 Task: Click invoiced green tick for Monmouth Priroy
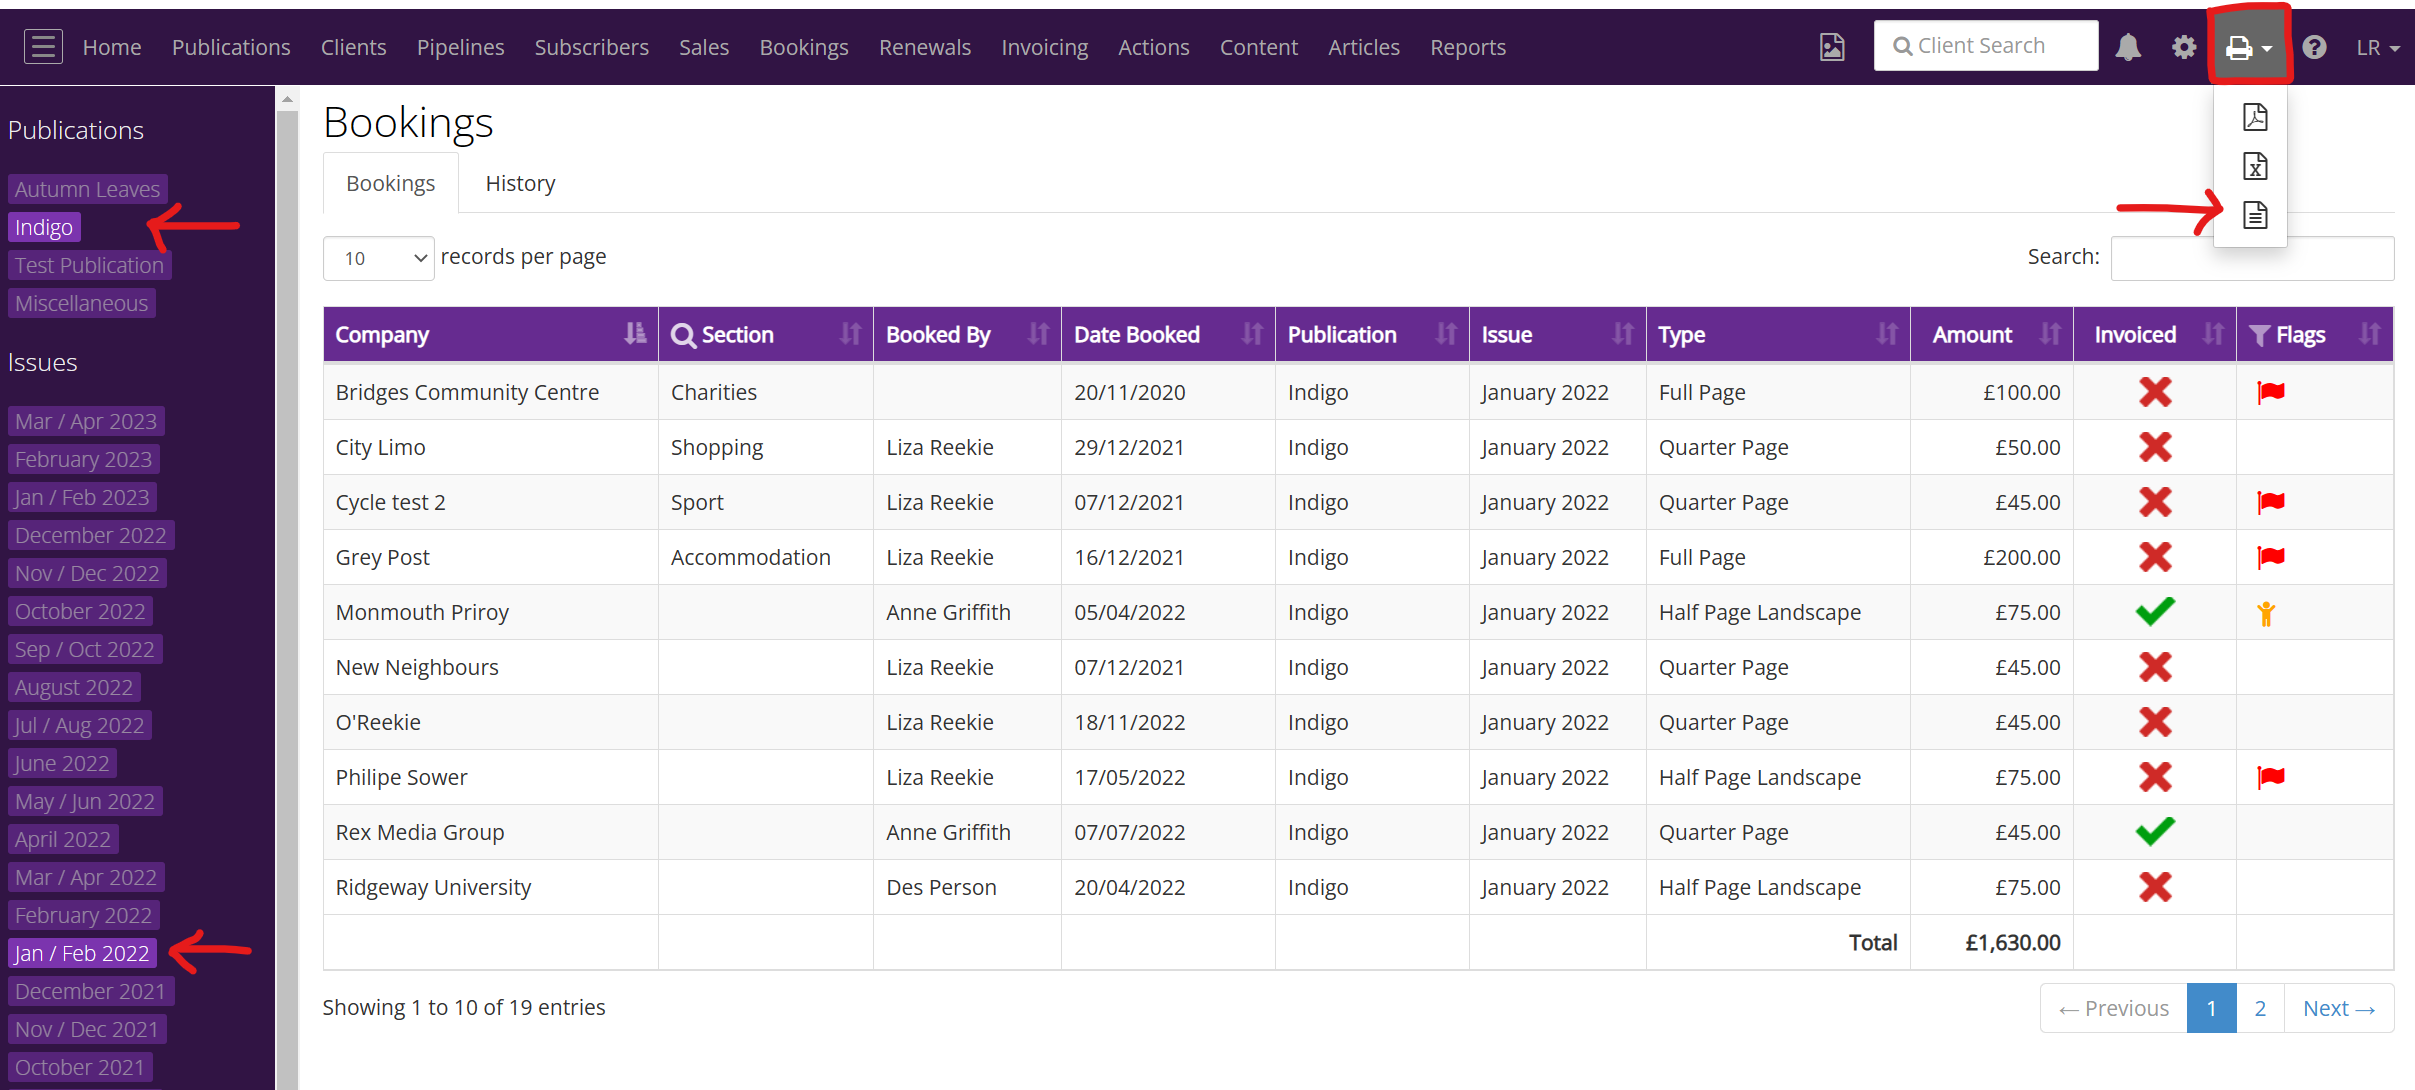pyautogui.click(x=2155, y=611)
